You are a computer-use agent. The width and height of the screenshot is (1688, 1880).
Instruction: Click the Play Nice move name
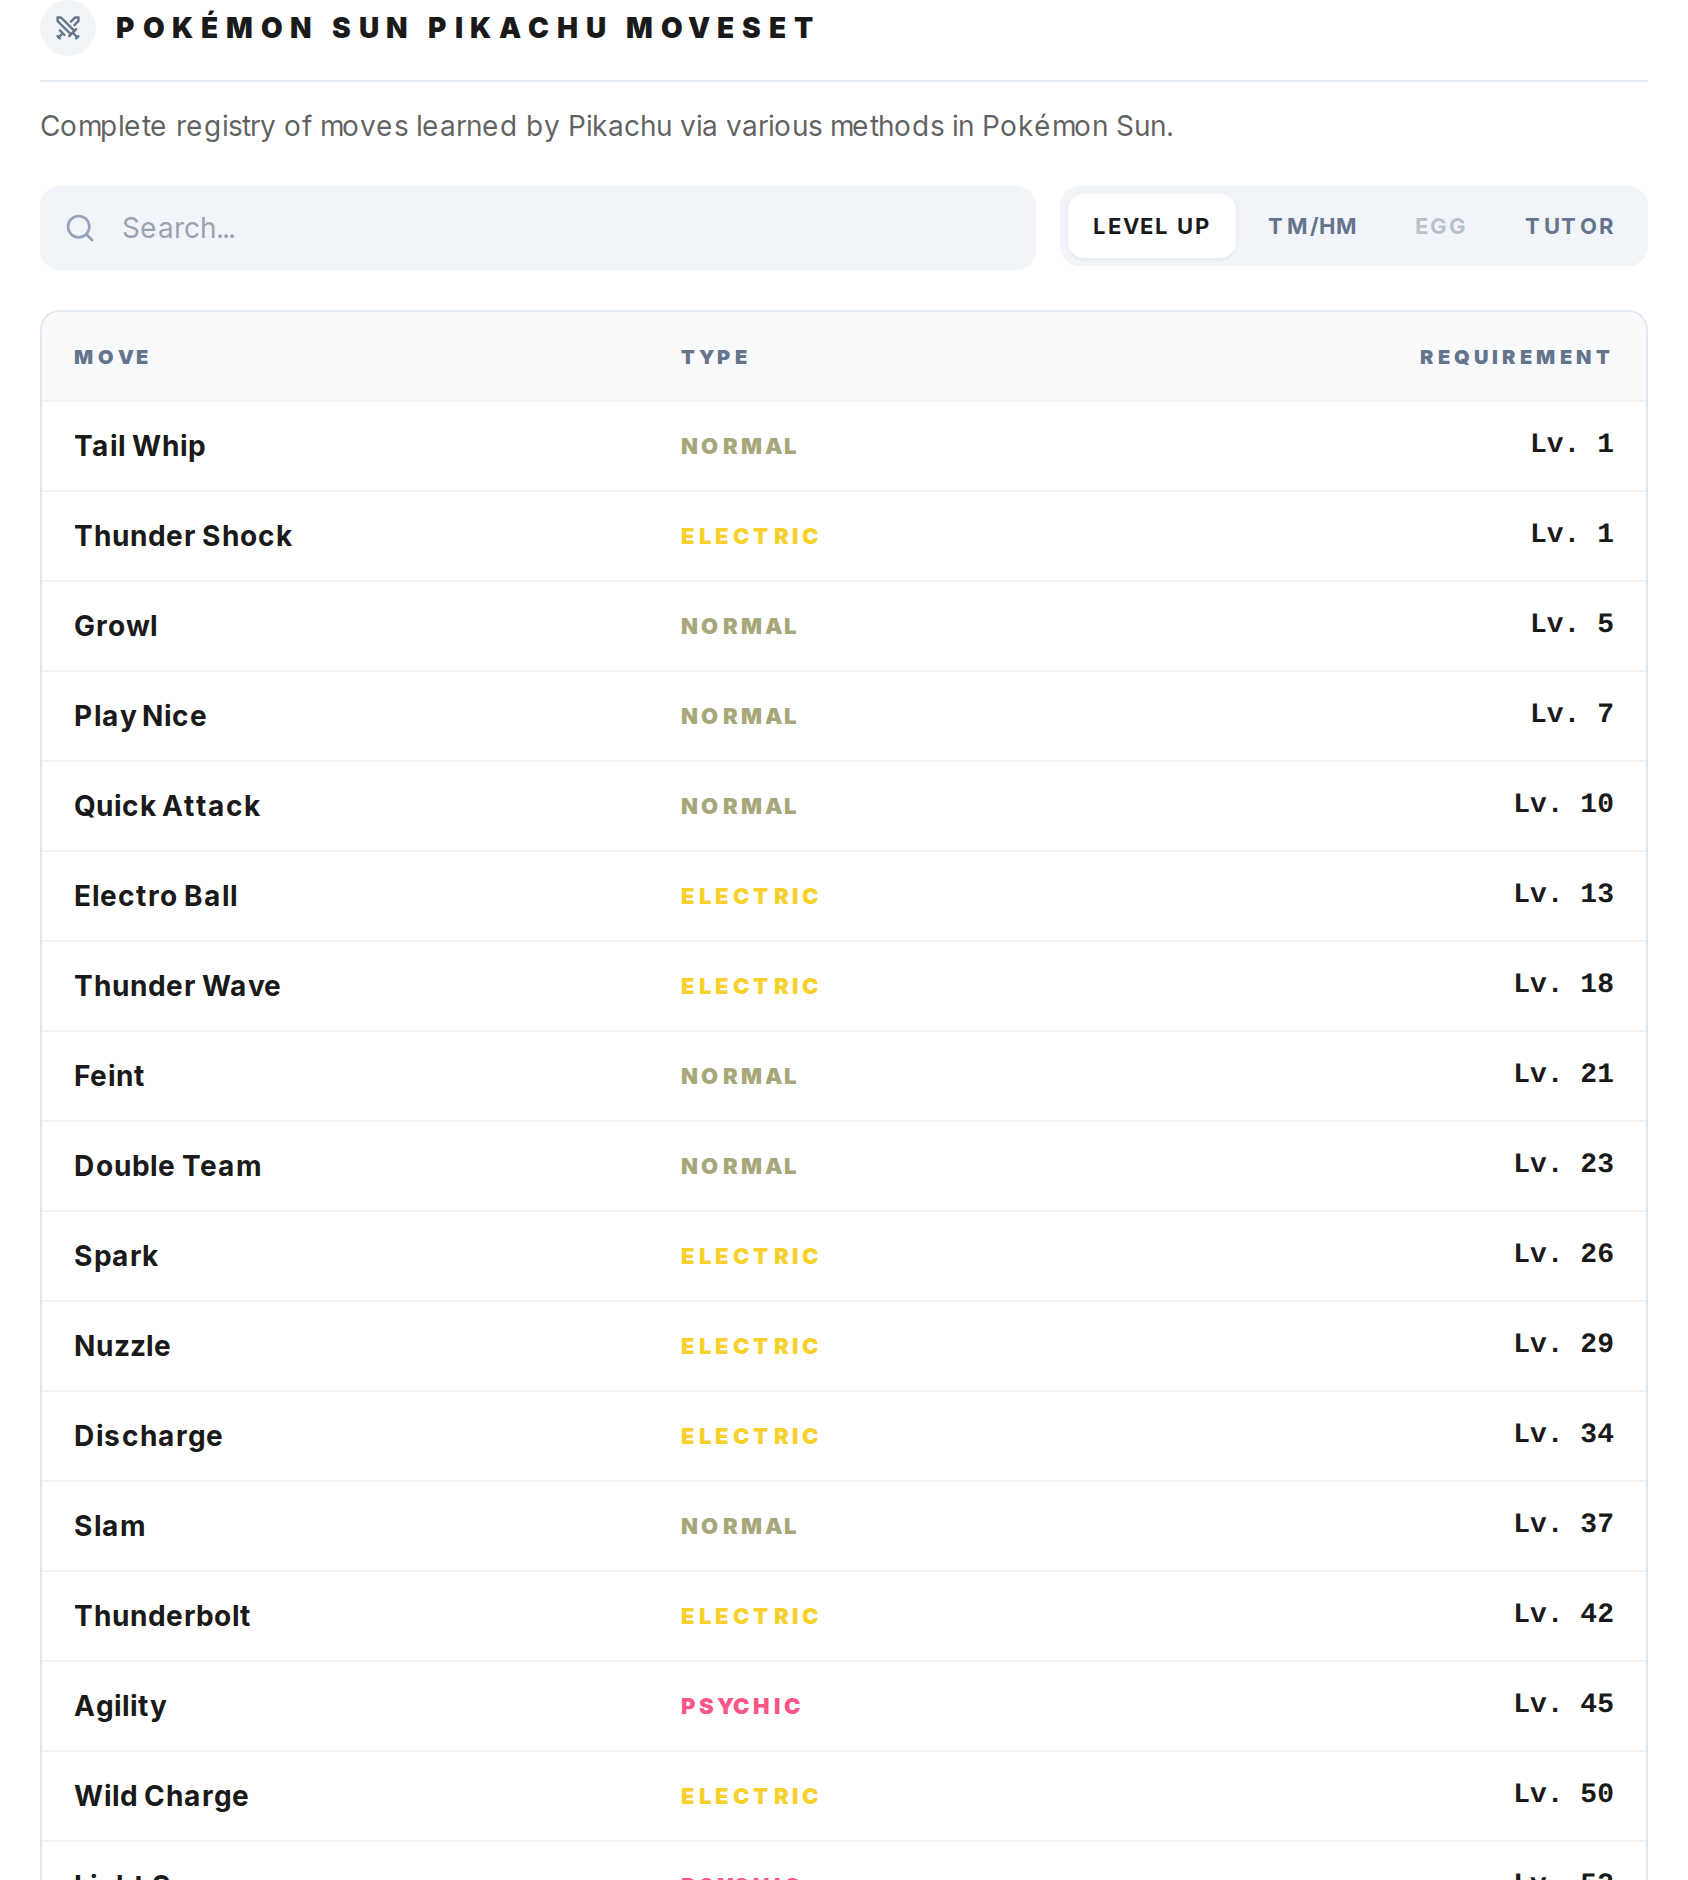pyautogui.click(x=140, y=716)
